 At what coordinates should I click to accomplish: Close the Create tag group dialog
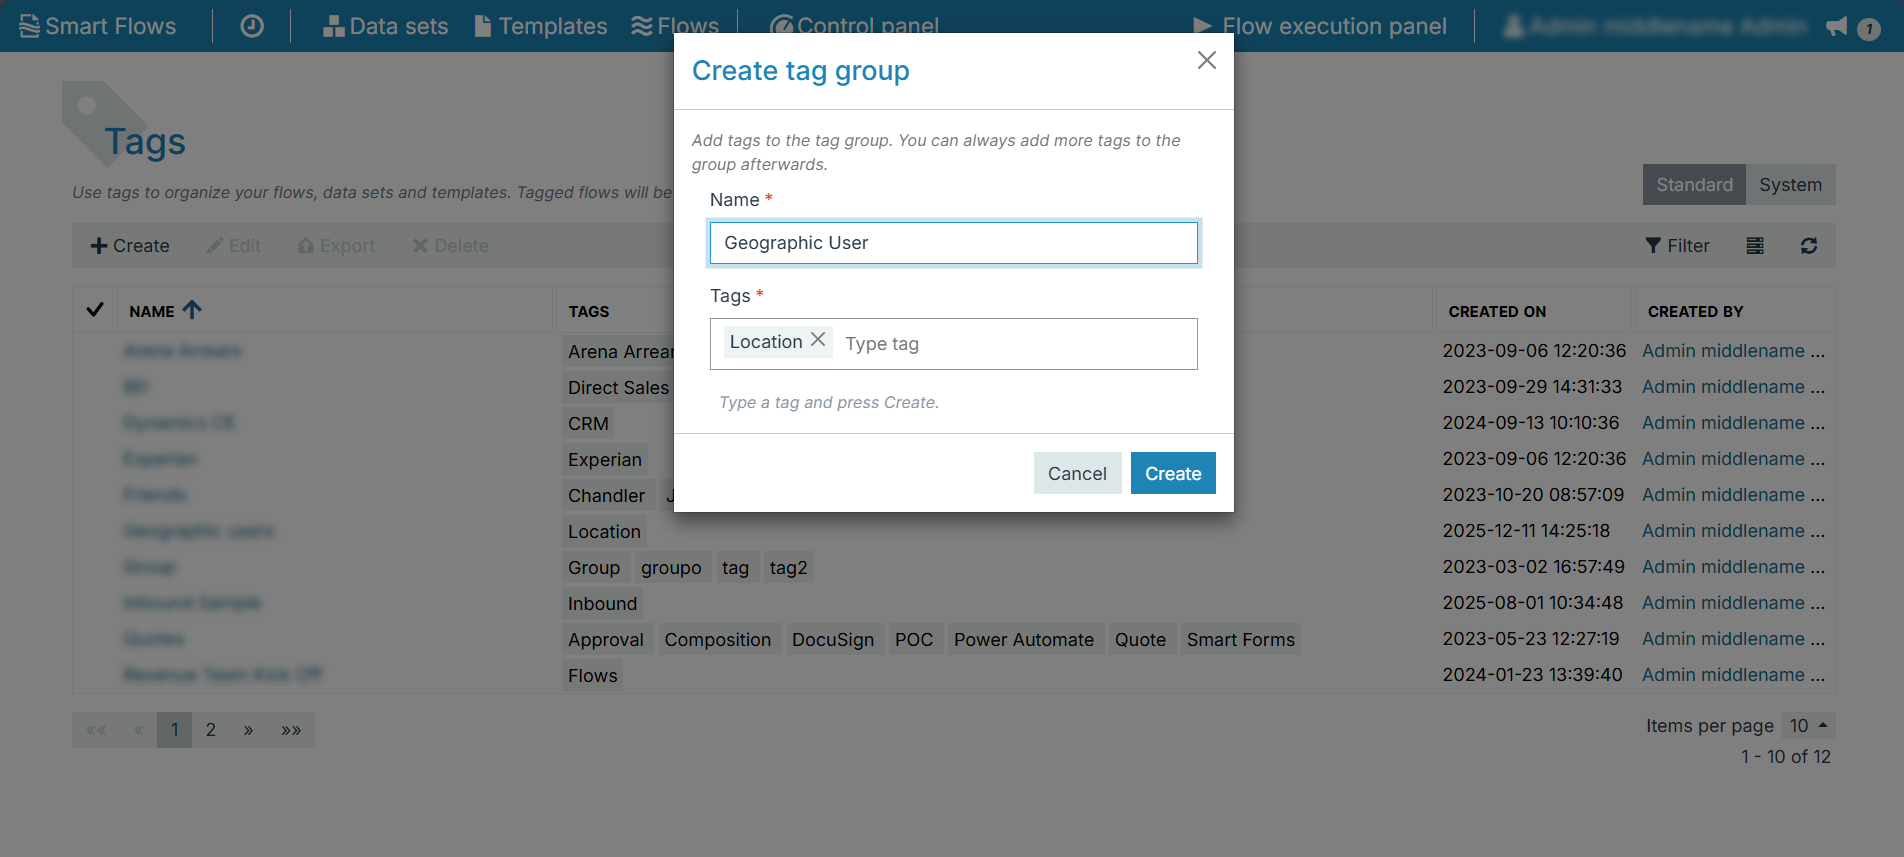[x=1206, y=60]
